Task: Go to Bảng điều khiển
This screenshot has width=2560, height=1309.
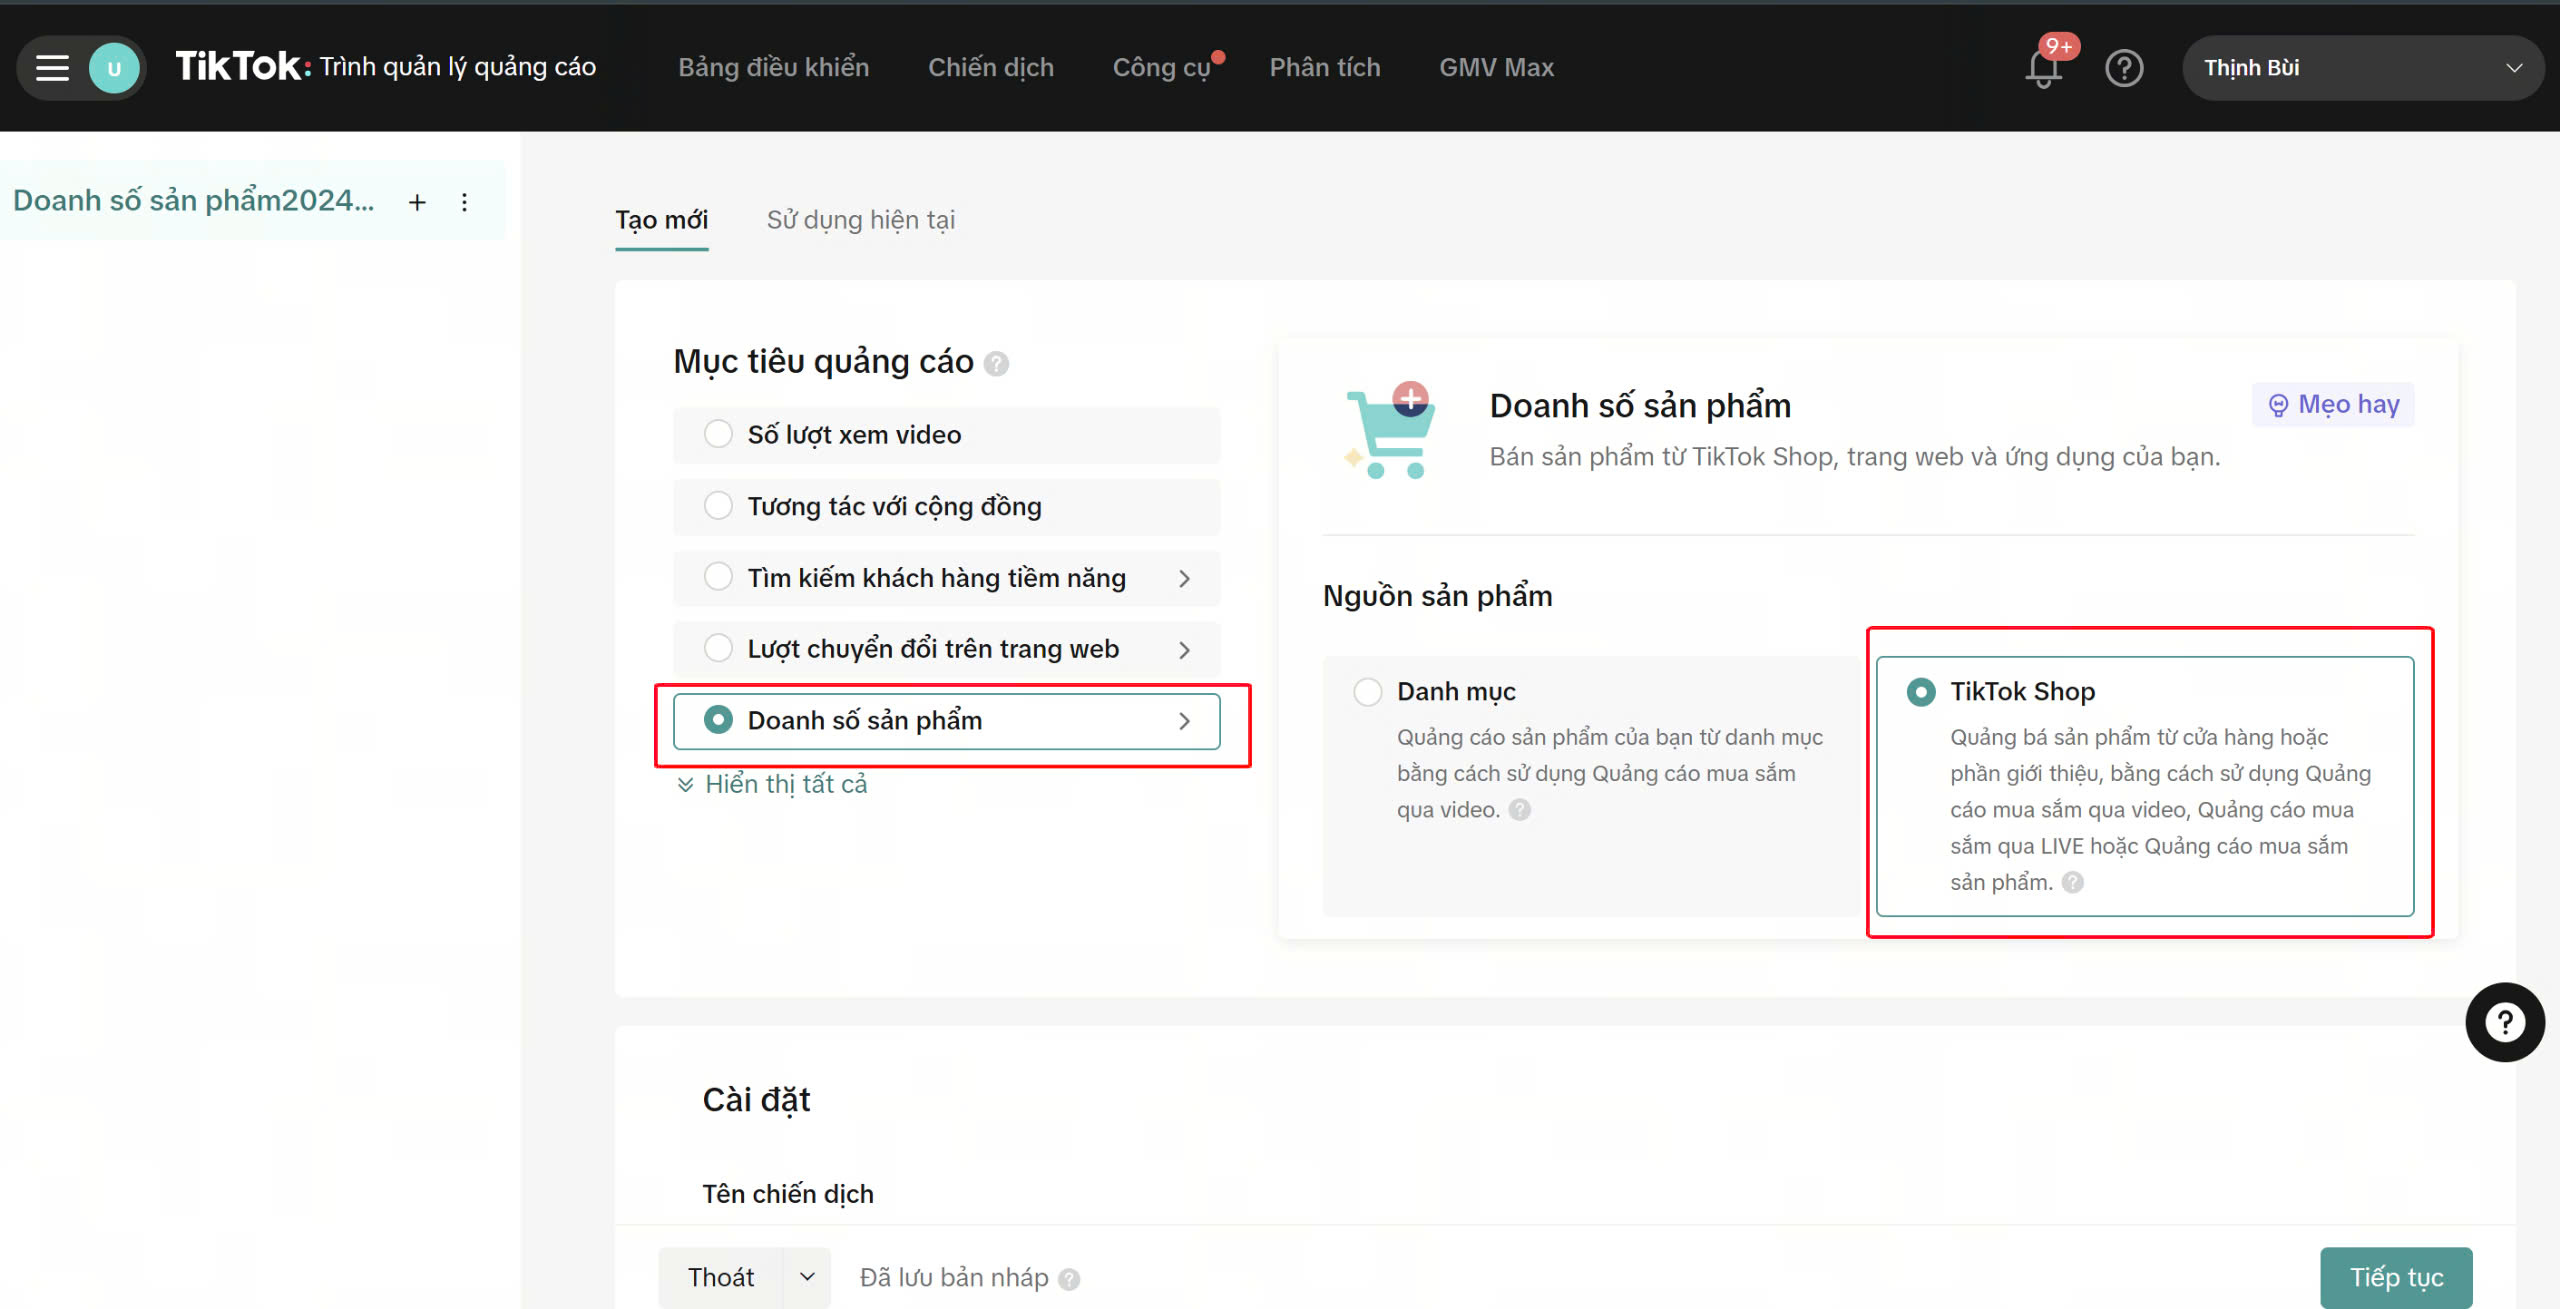Action: pos(773,67)
